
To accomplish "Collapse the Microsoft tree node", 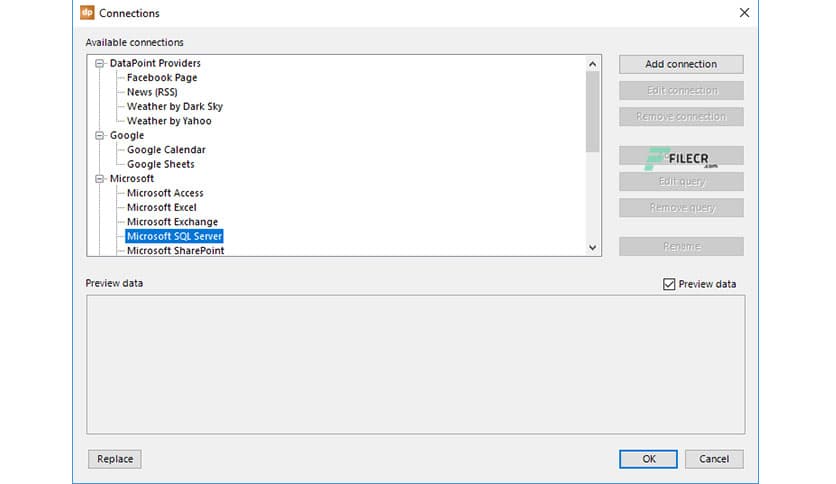I will click(100, 179).
